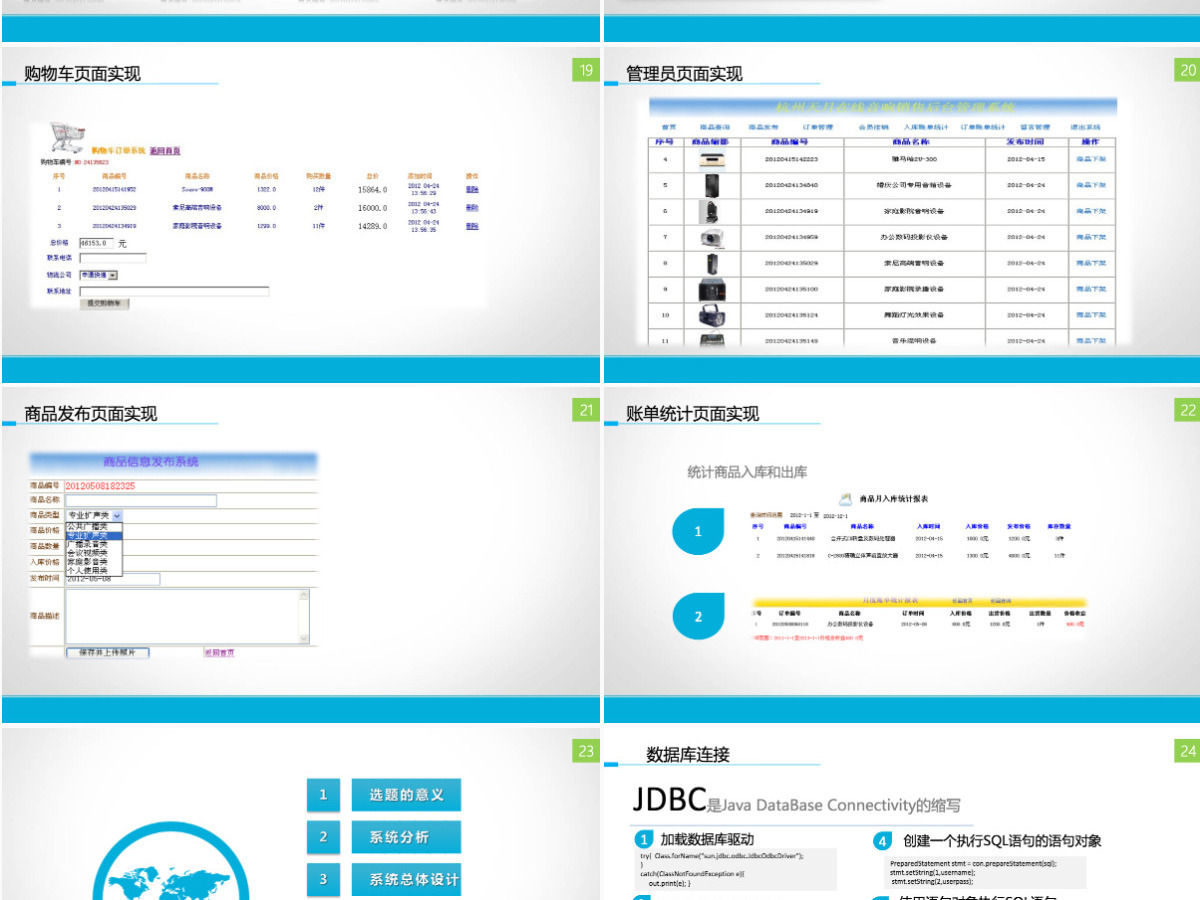Select slide title 数据库连接

coord(688,754)
